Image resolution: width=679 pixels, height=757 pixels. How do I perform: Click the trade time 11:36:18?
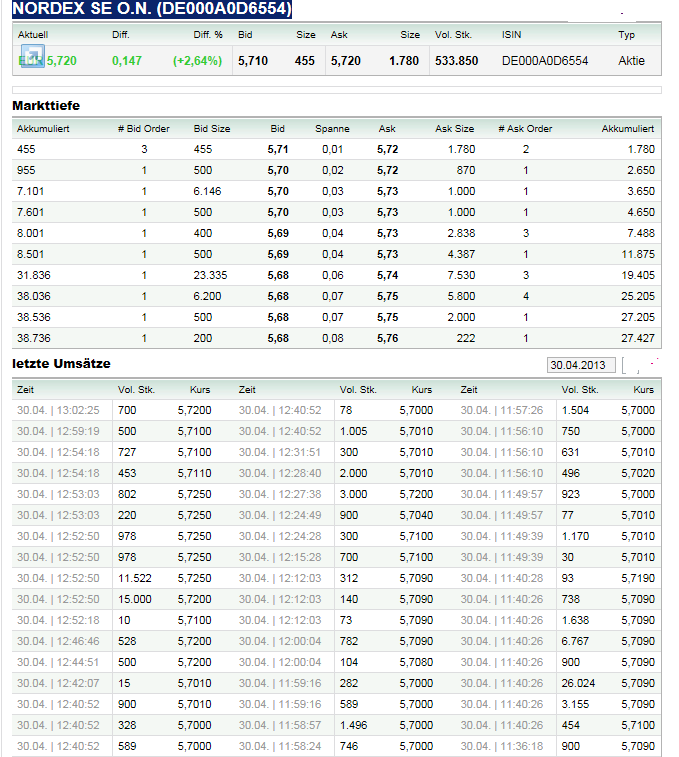[x=521, y=746]
